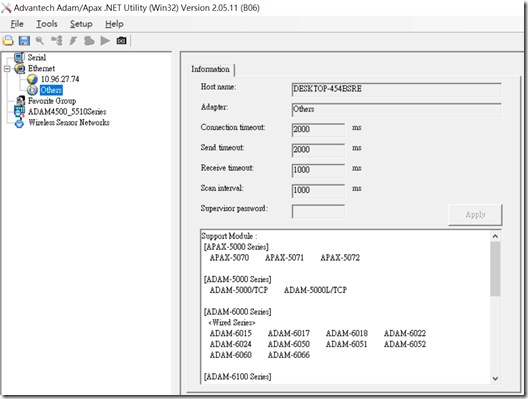Click the Scan interval field
The width and height of the screenshot is (528, 399).
coord(318,190)
